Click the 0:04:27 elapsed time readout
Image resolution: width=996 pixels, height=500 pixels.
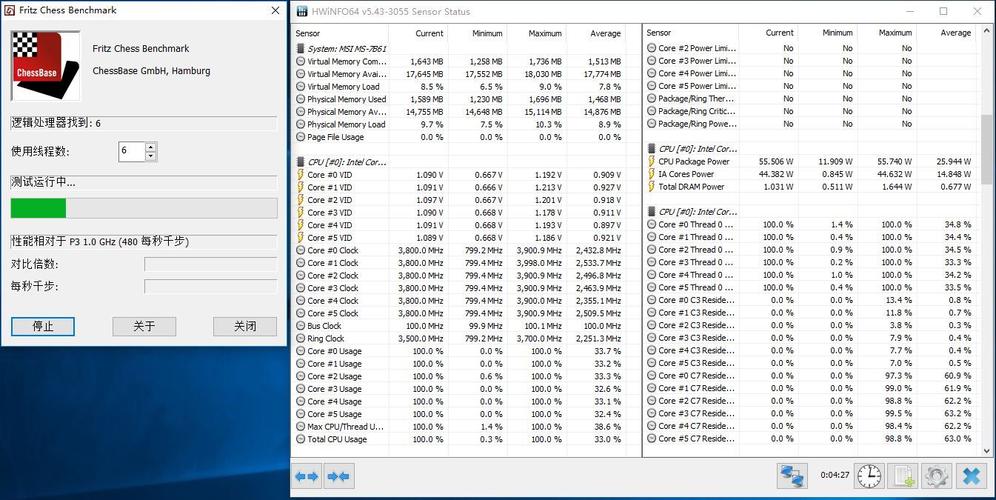(835, 475)
